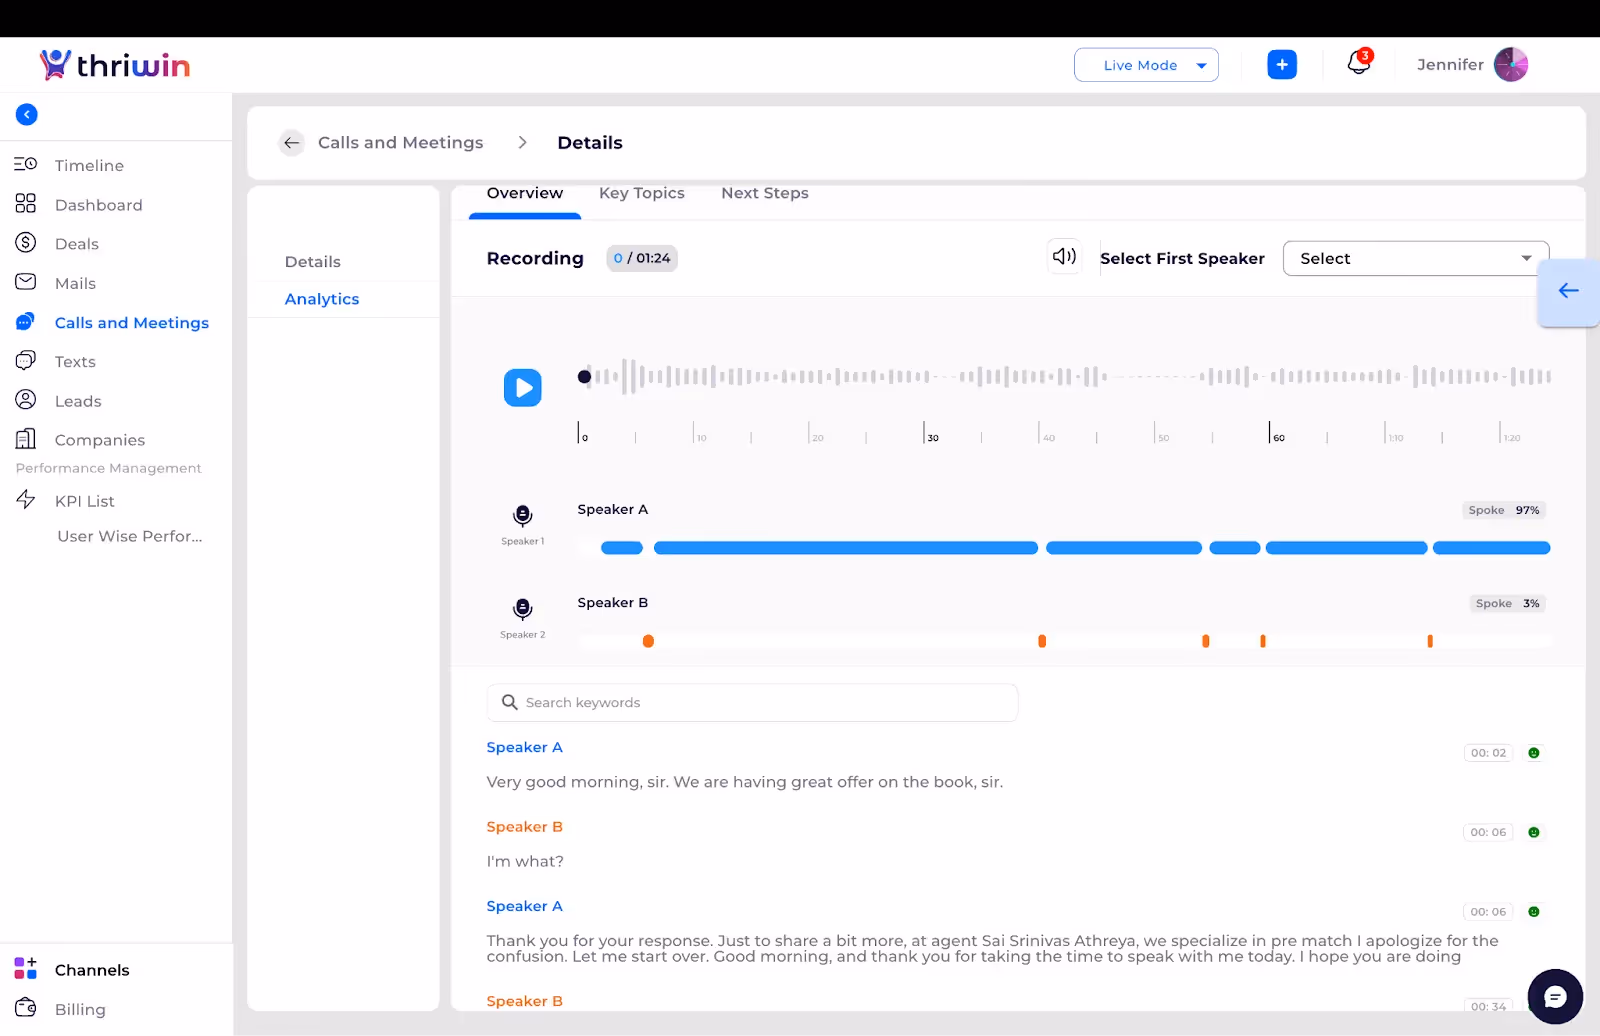Open the chat support bubble
Image resolution: width=1600 pixels, height=1036 pixels.
(1555, 997)
